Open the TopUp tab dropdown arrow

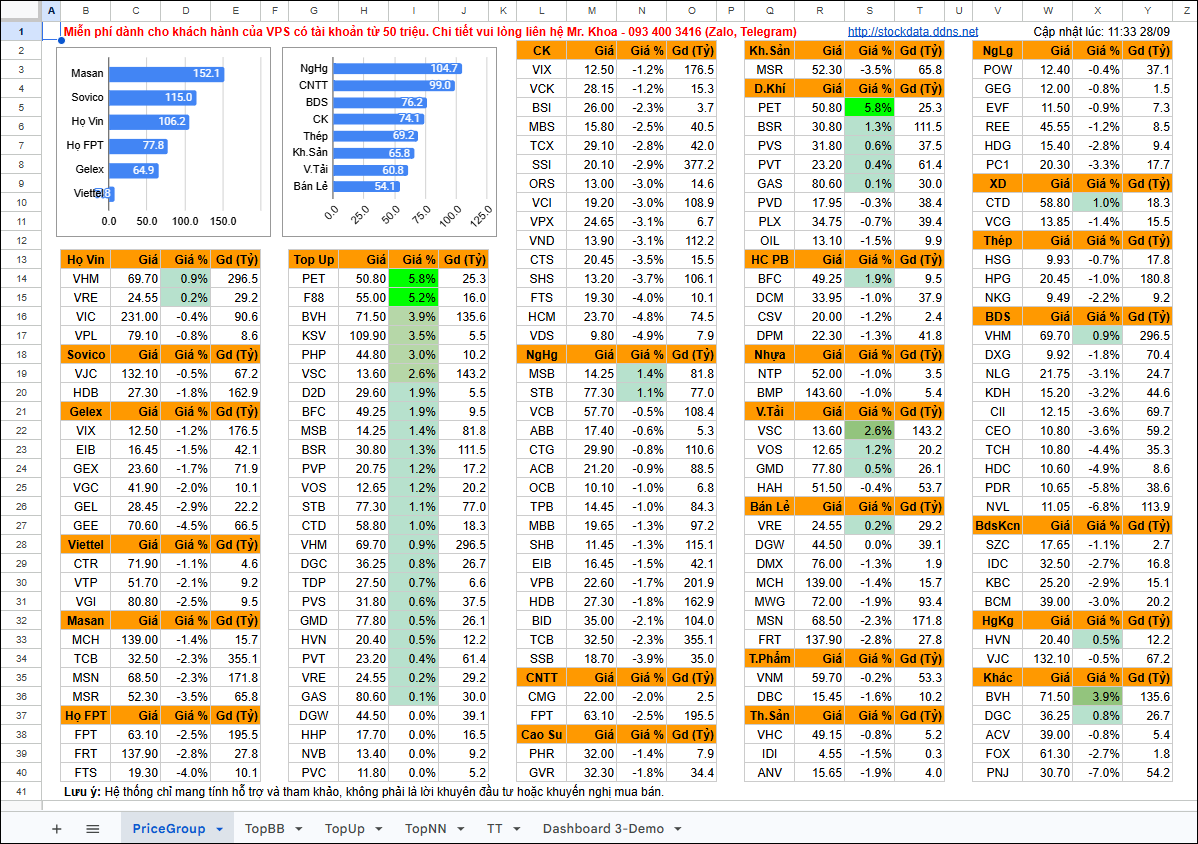coord(379,829)
